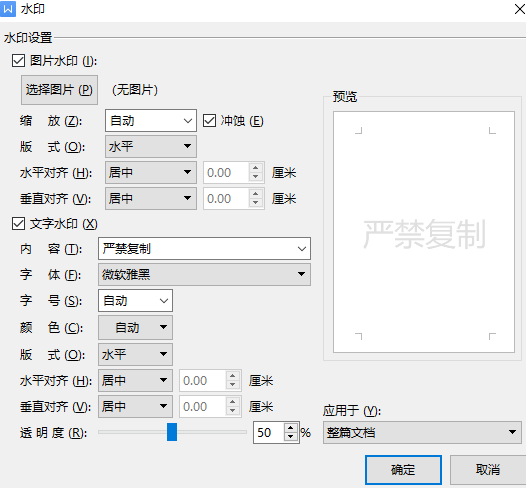Click the watermark preview page
The height and width of the screenshot is (488, 526).
click(x=424, y=232)
